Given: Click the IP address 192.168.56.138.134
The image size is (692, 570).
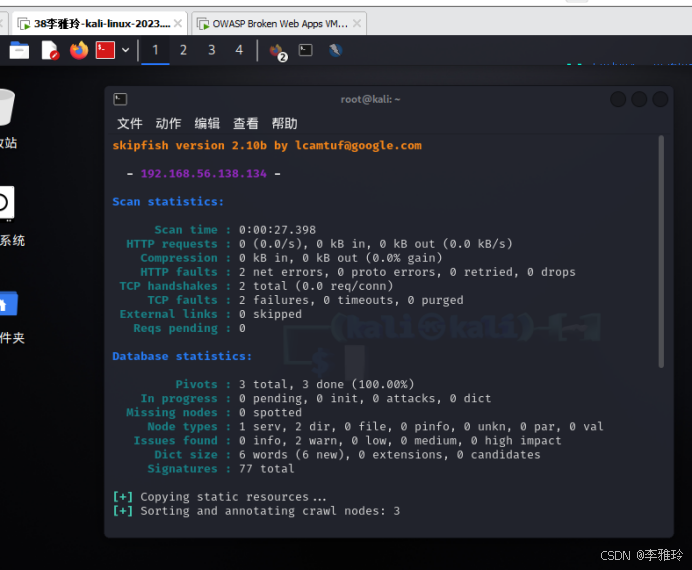Looking at the screenshot, I should pos(203,174).
